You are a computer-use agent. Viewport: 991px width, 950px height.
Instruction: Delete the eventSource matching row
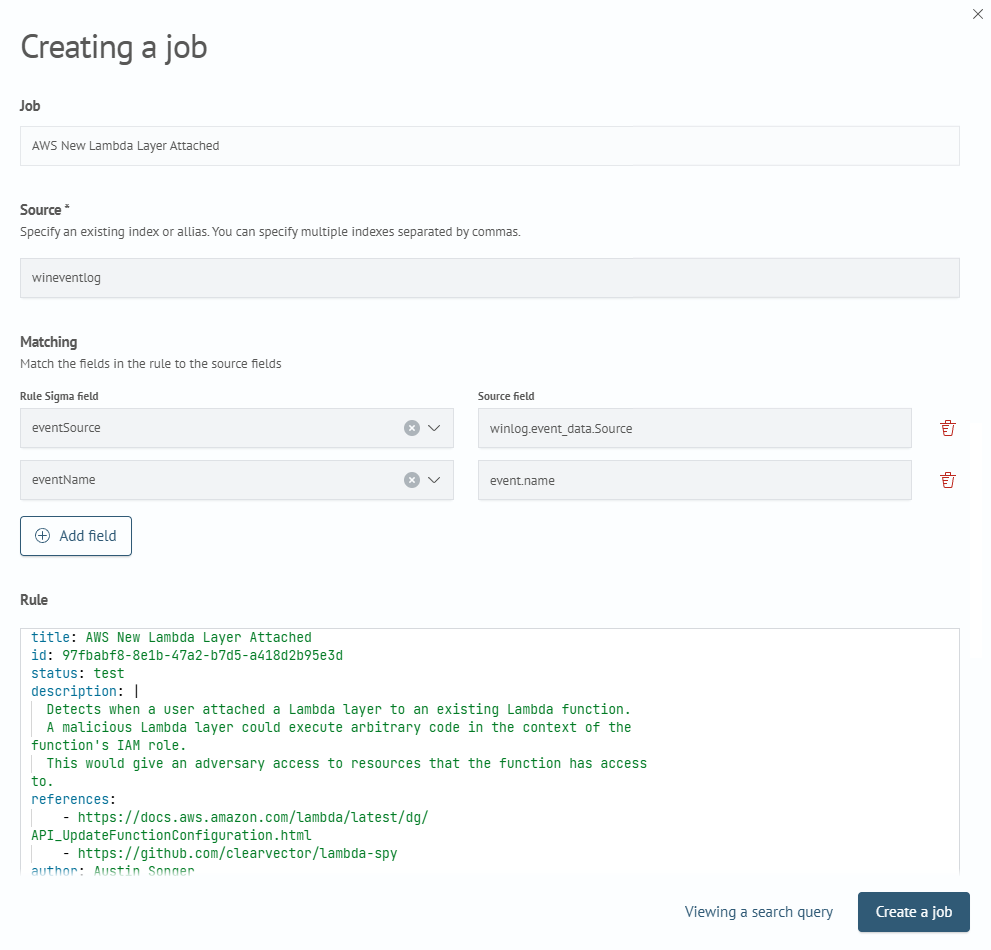click(x=947, y=428)
